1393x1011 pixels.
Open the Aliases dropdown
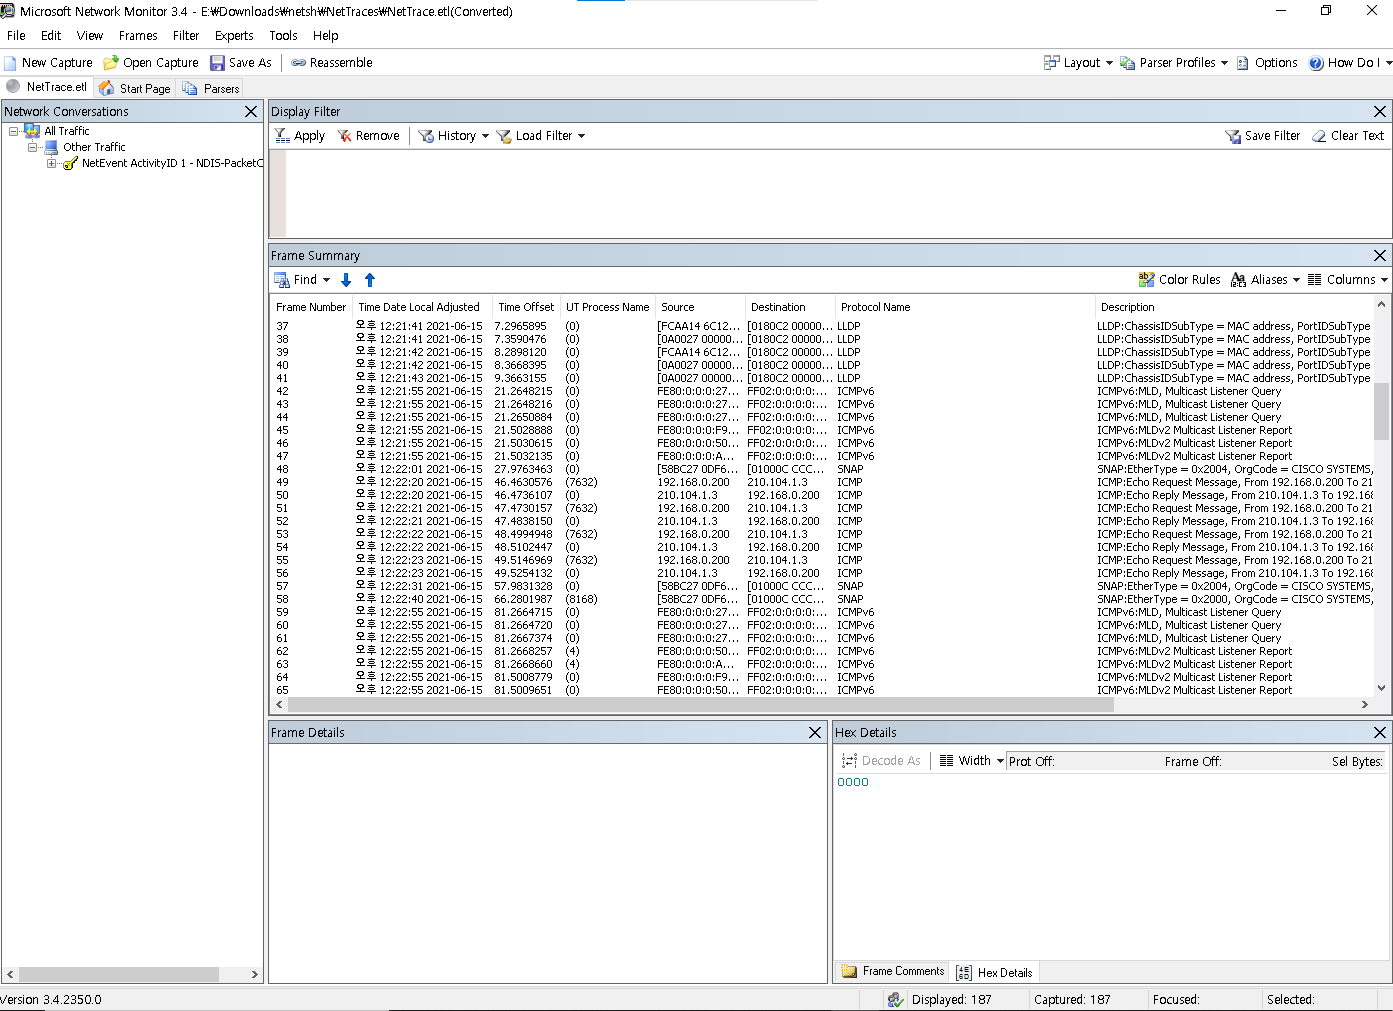click(1265, 280)
